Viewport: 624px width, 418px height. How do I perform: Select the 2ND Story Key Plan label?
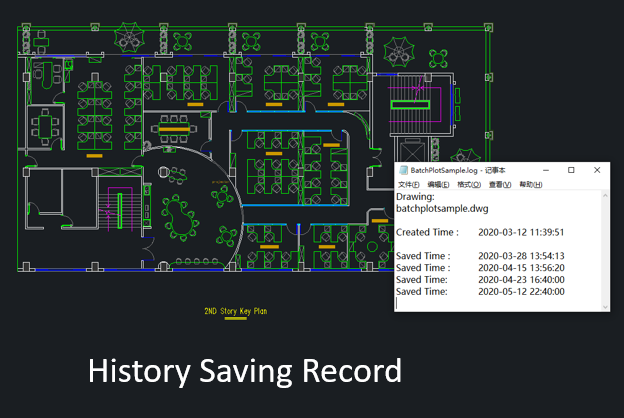[x=235, y=311]
